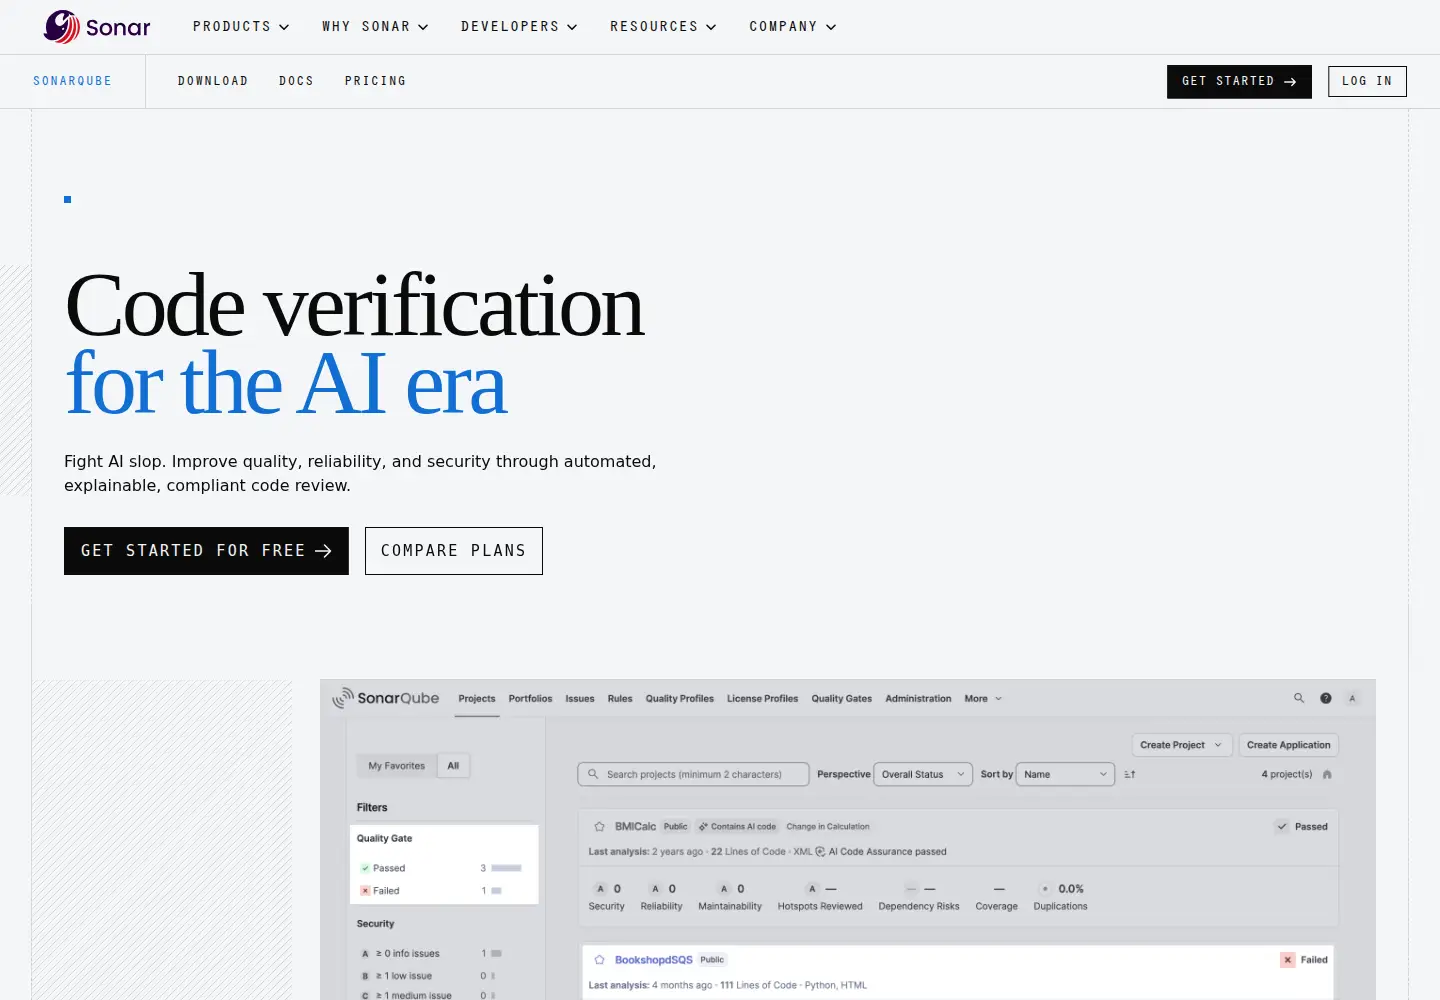1440x1000 pixels.
Task: Click the Search projects input field
Action: coord(693,774)
